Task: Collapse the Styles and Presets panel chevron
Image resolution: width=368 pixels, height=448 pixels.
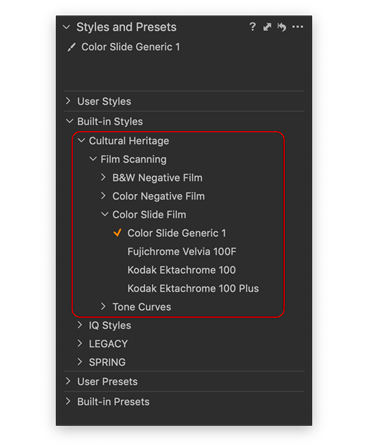Action: point(67,27)
